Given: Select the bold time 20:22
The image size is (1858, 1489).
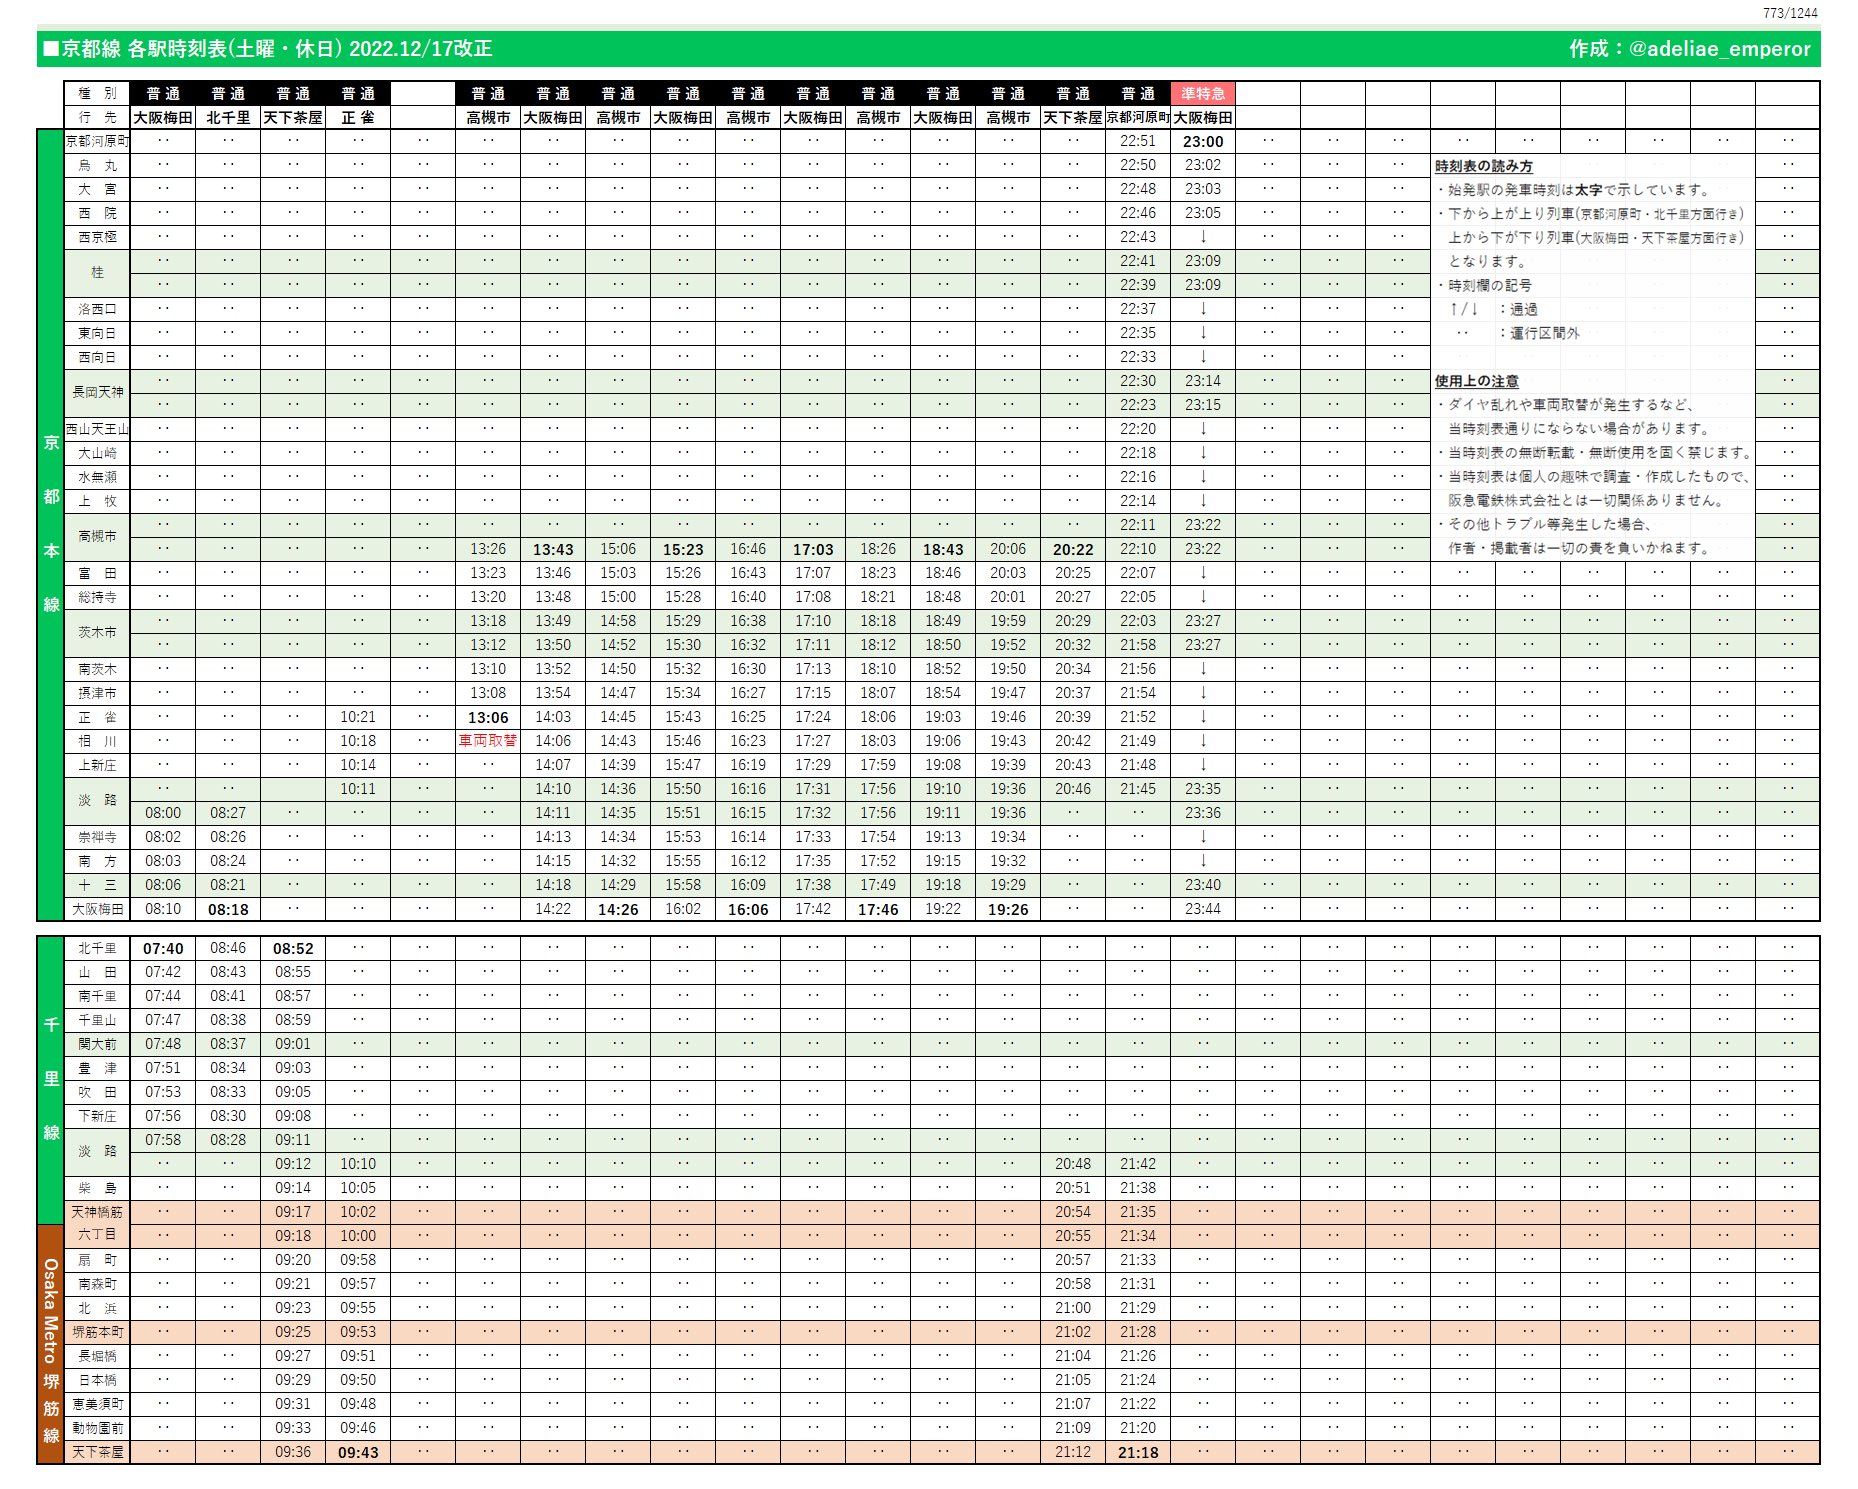Looking at the screenshot, I should (x=1073, y=549).
